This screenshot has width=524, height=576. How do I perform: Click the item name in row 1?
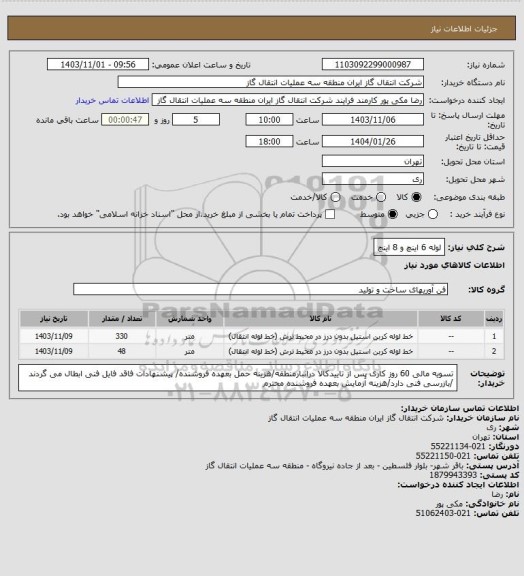tap(321, 336)
